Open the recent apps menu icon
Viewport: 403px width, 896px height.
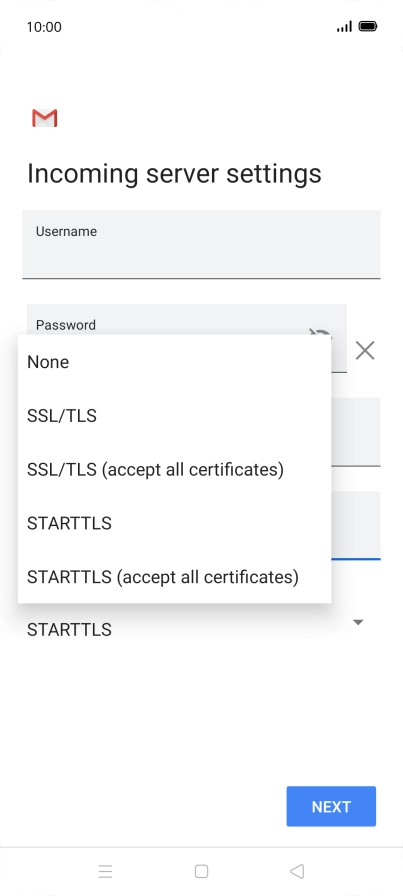(105, 871)
